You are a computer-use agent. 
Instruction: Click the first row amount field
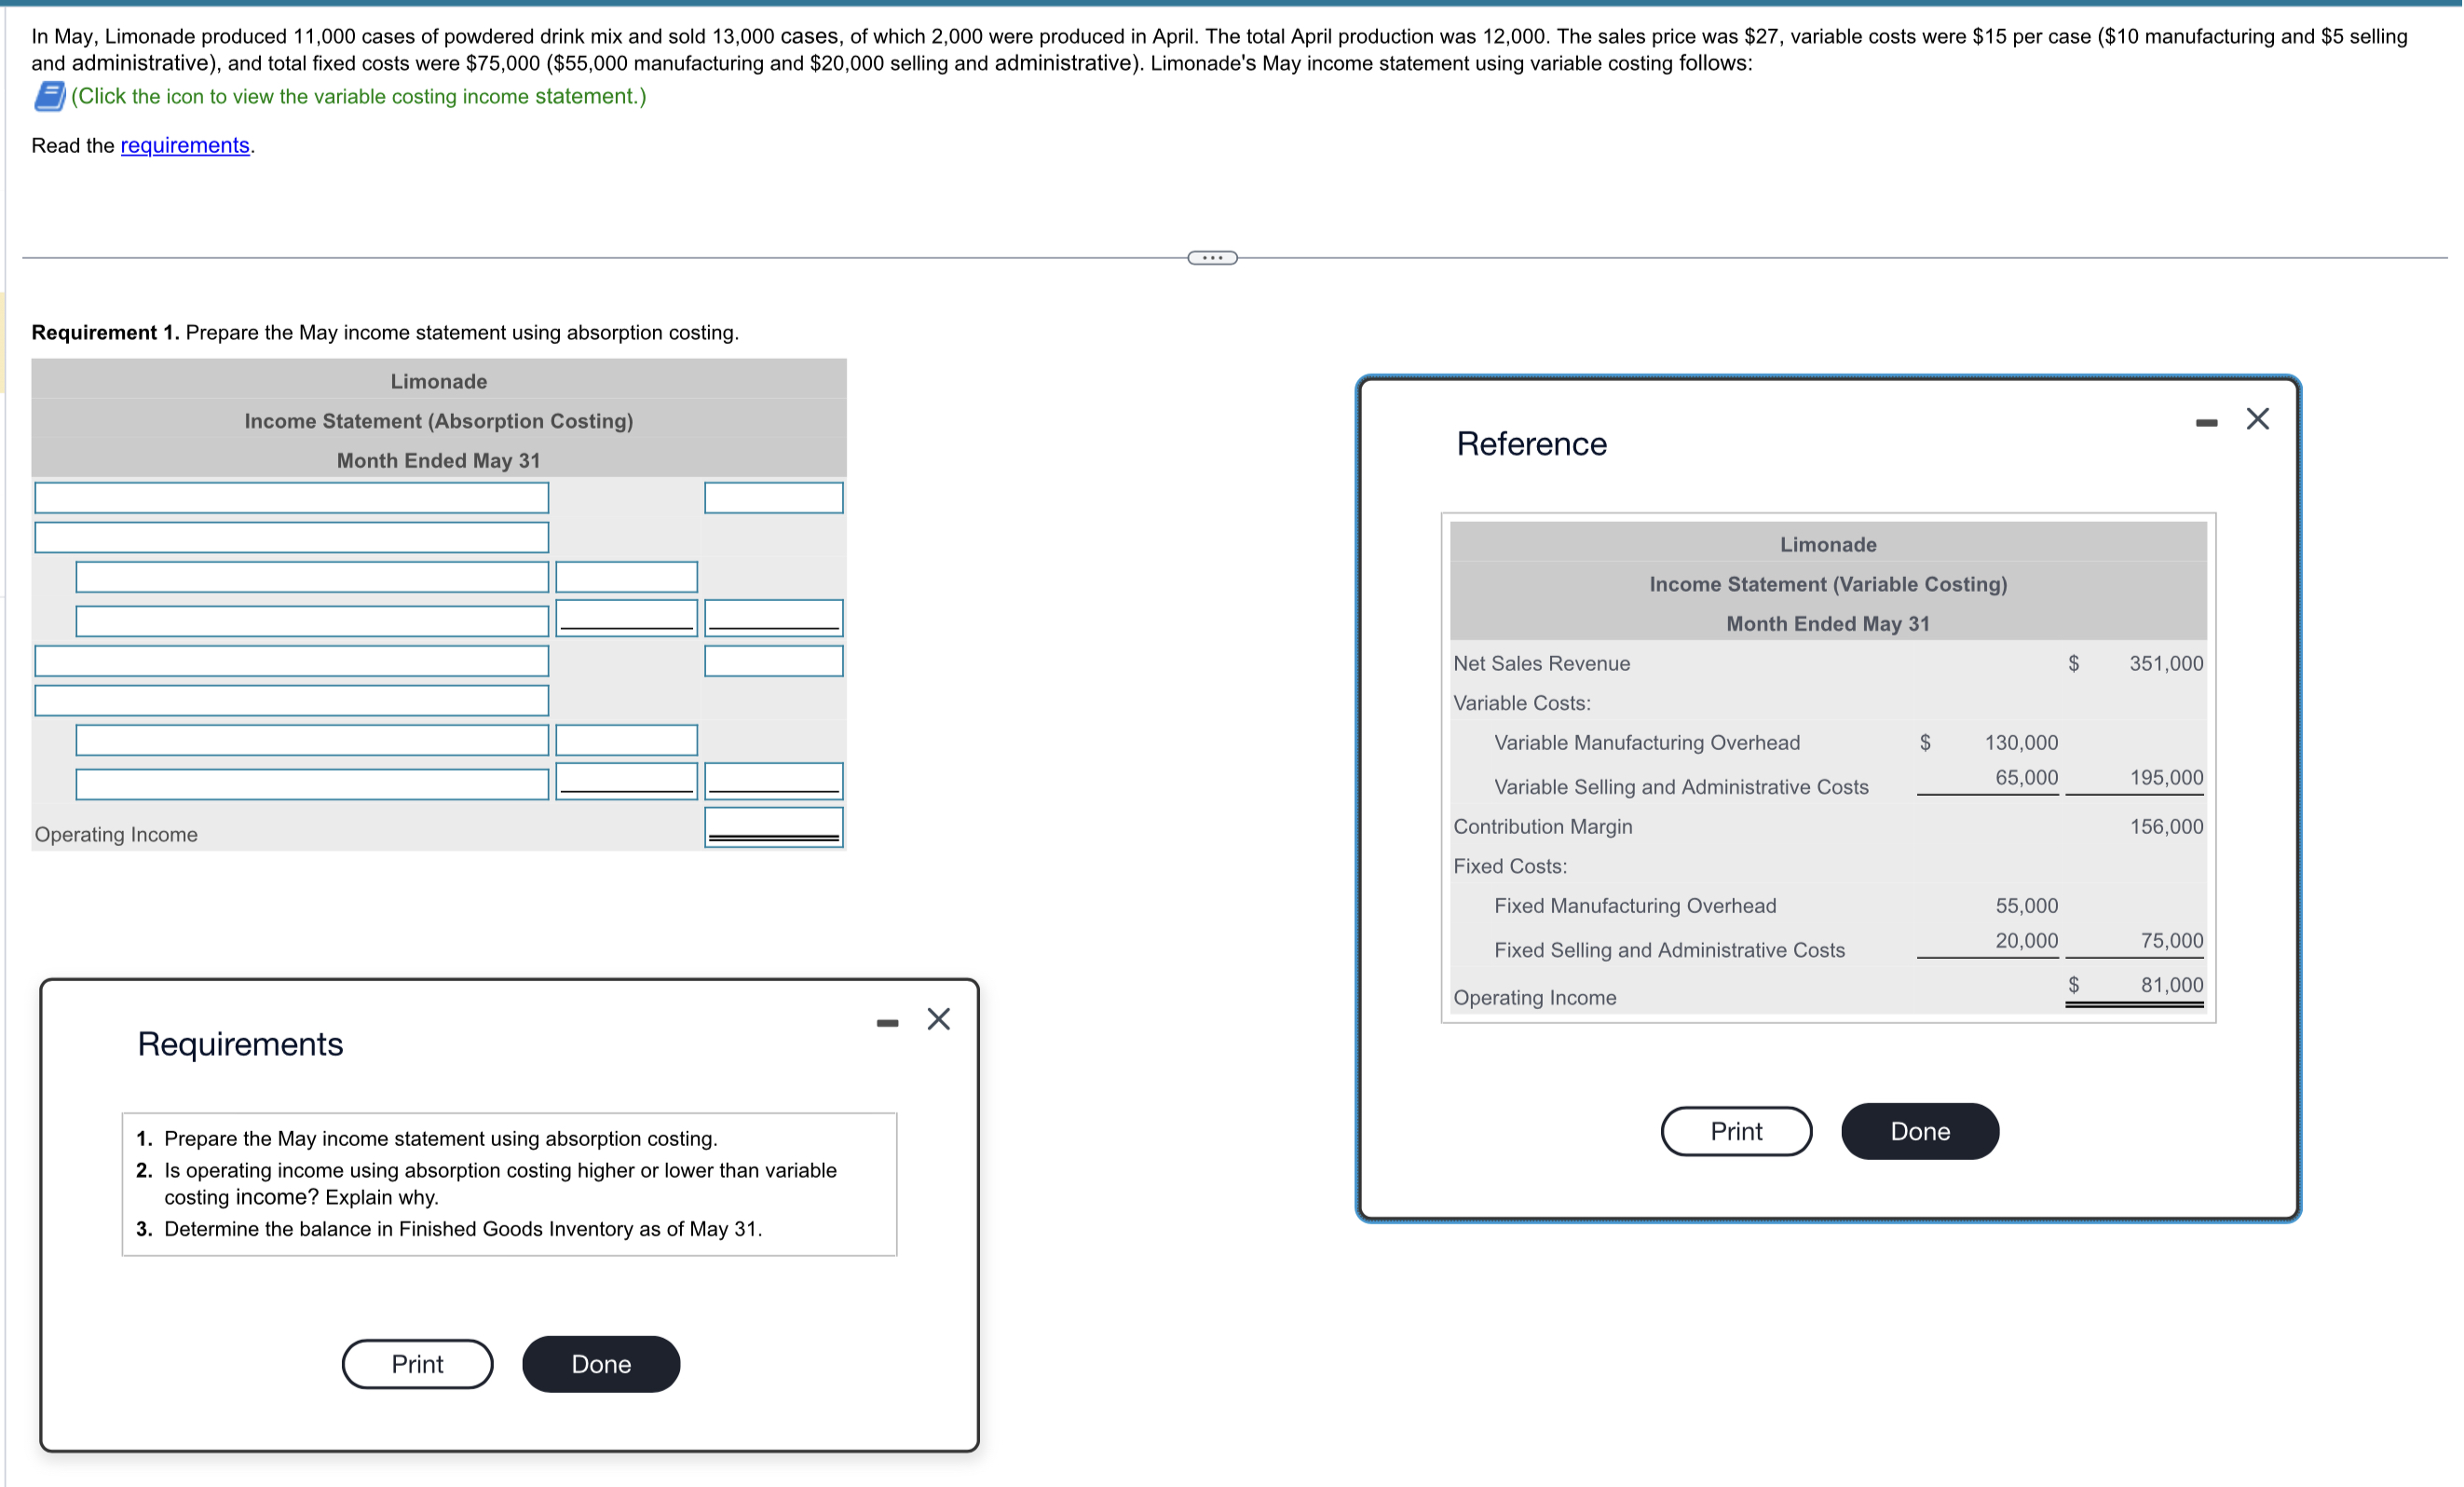click(773, 498)
